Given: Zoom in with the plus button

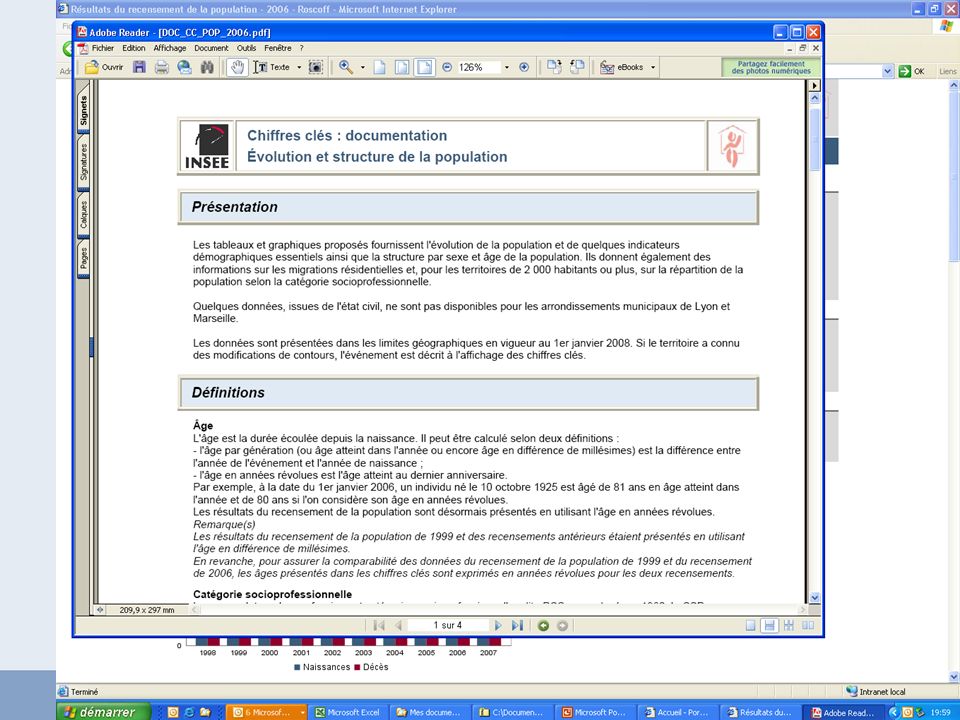Looking at the screenshot, I should [x=524, y=67].
